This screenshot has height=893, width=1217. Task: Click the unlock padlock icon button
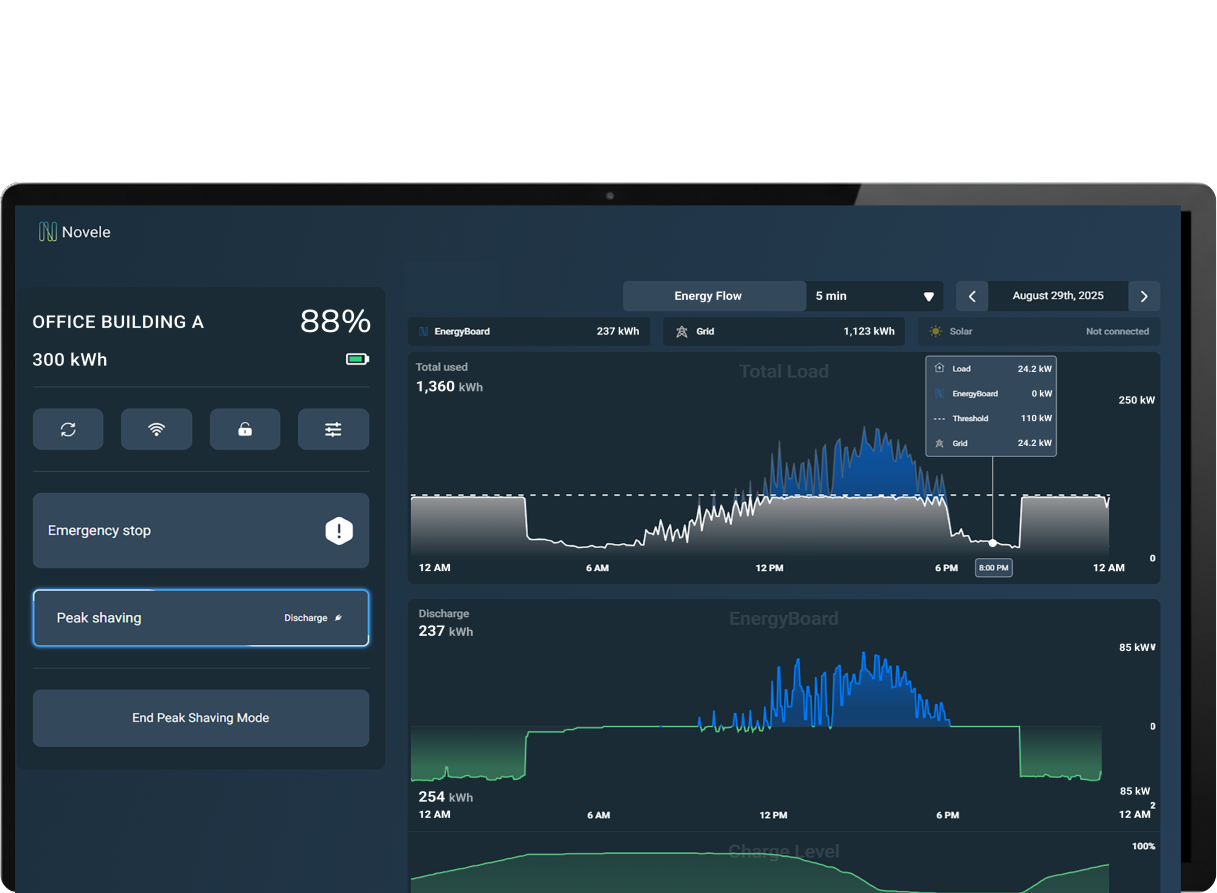(x=245, y=429)
